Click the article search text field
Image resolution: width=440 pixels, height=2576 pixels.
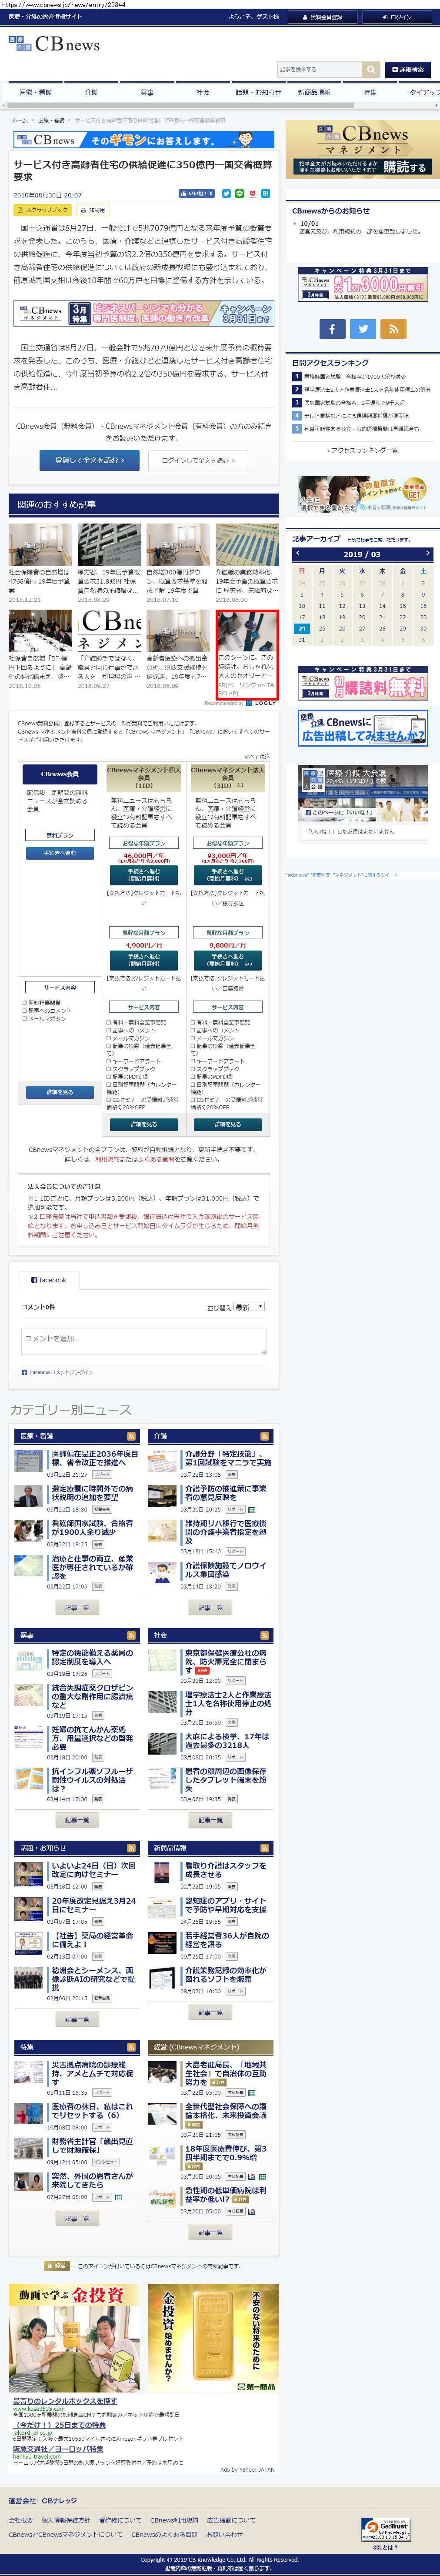pos(319,69)
